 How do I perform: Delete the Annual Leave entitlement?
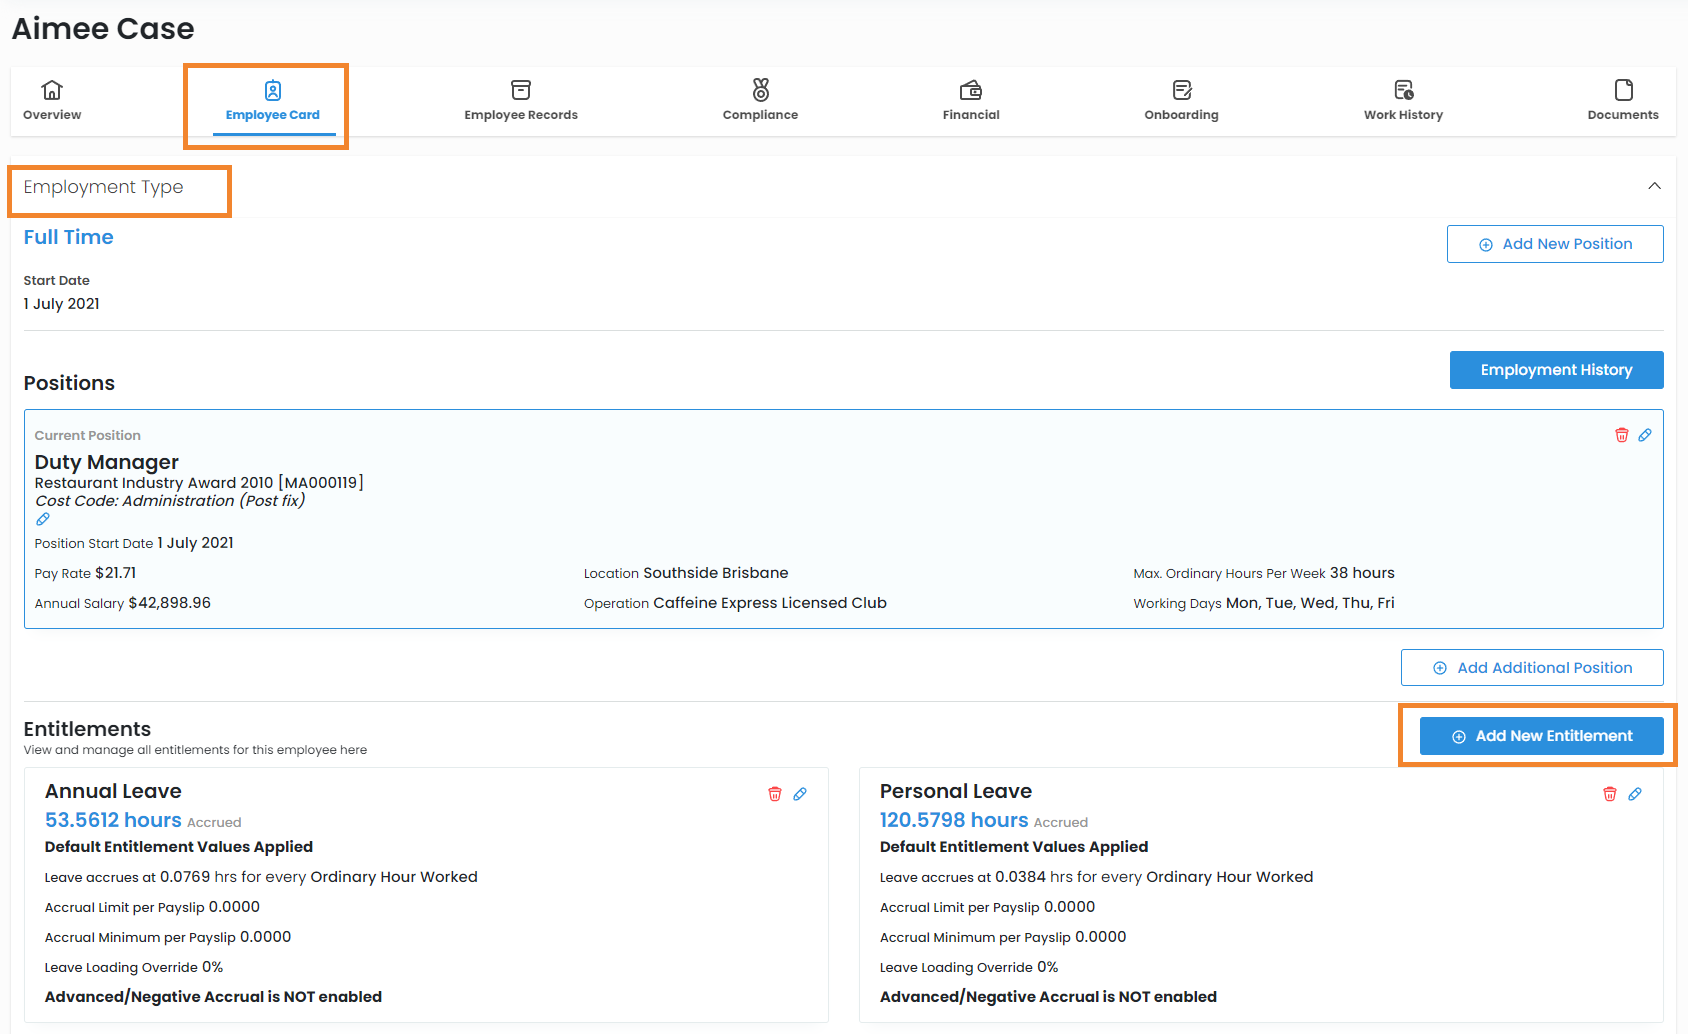774,794
